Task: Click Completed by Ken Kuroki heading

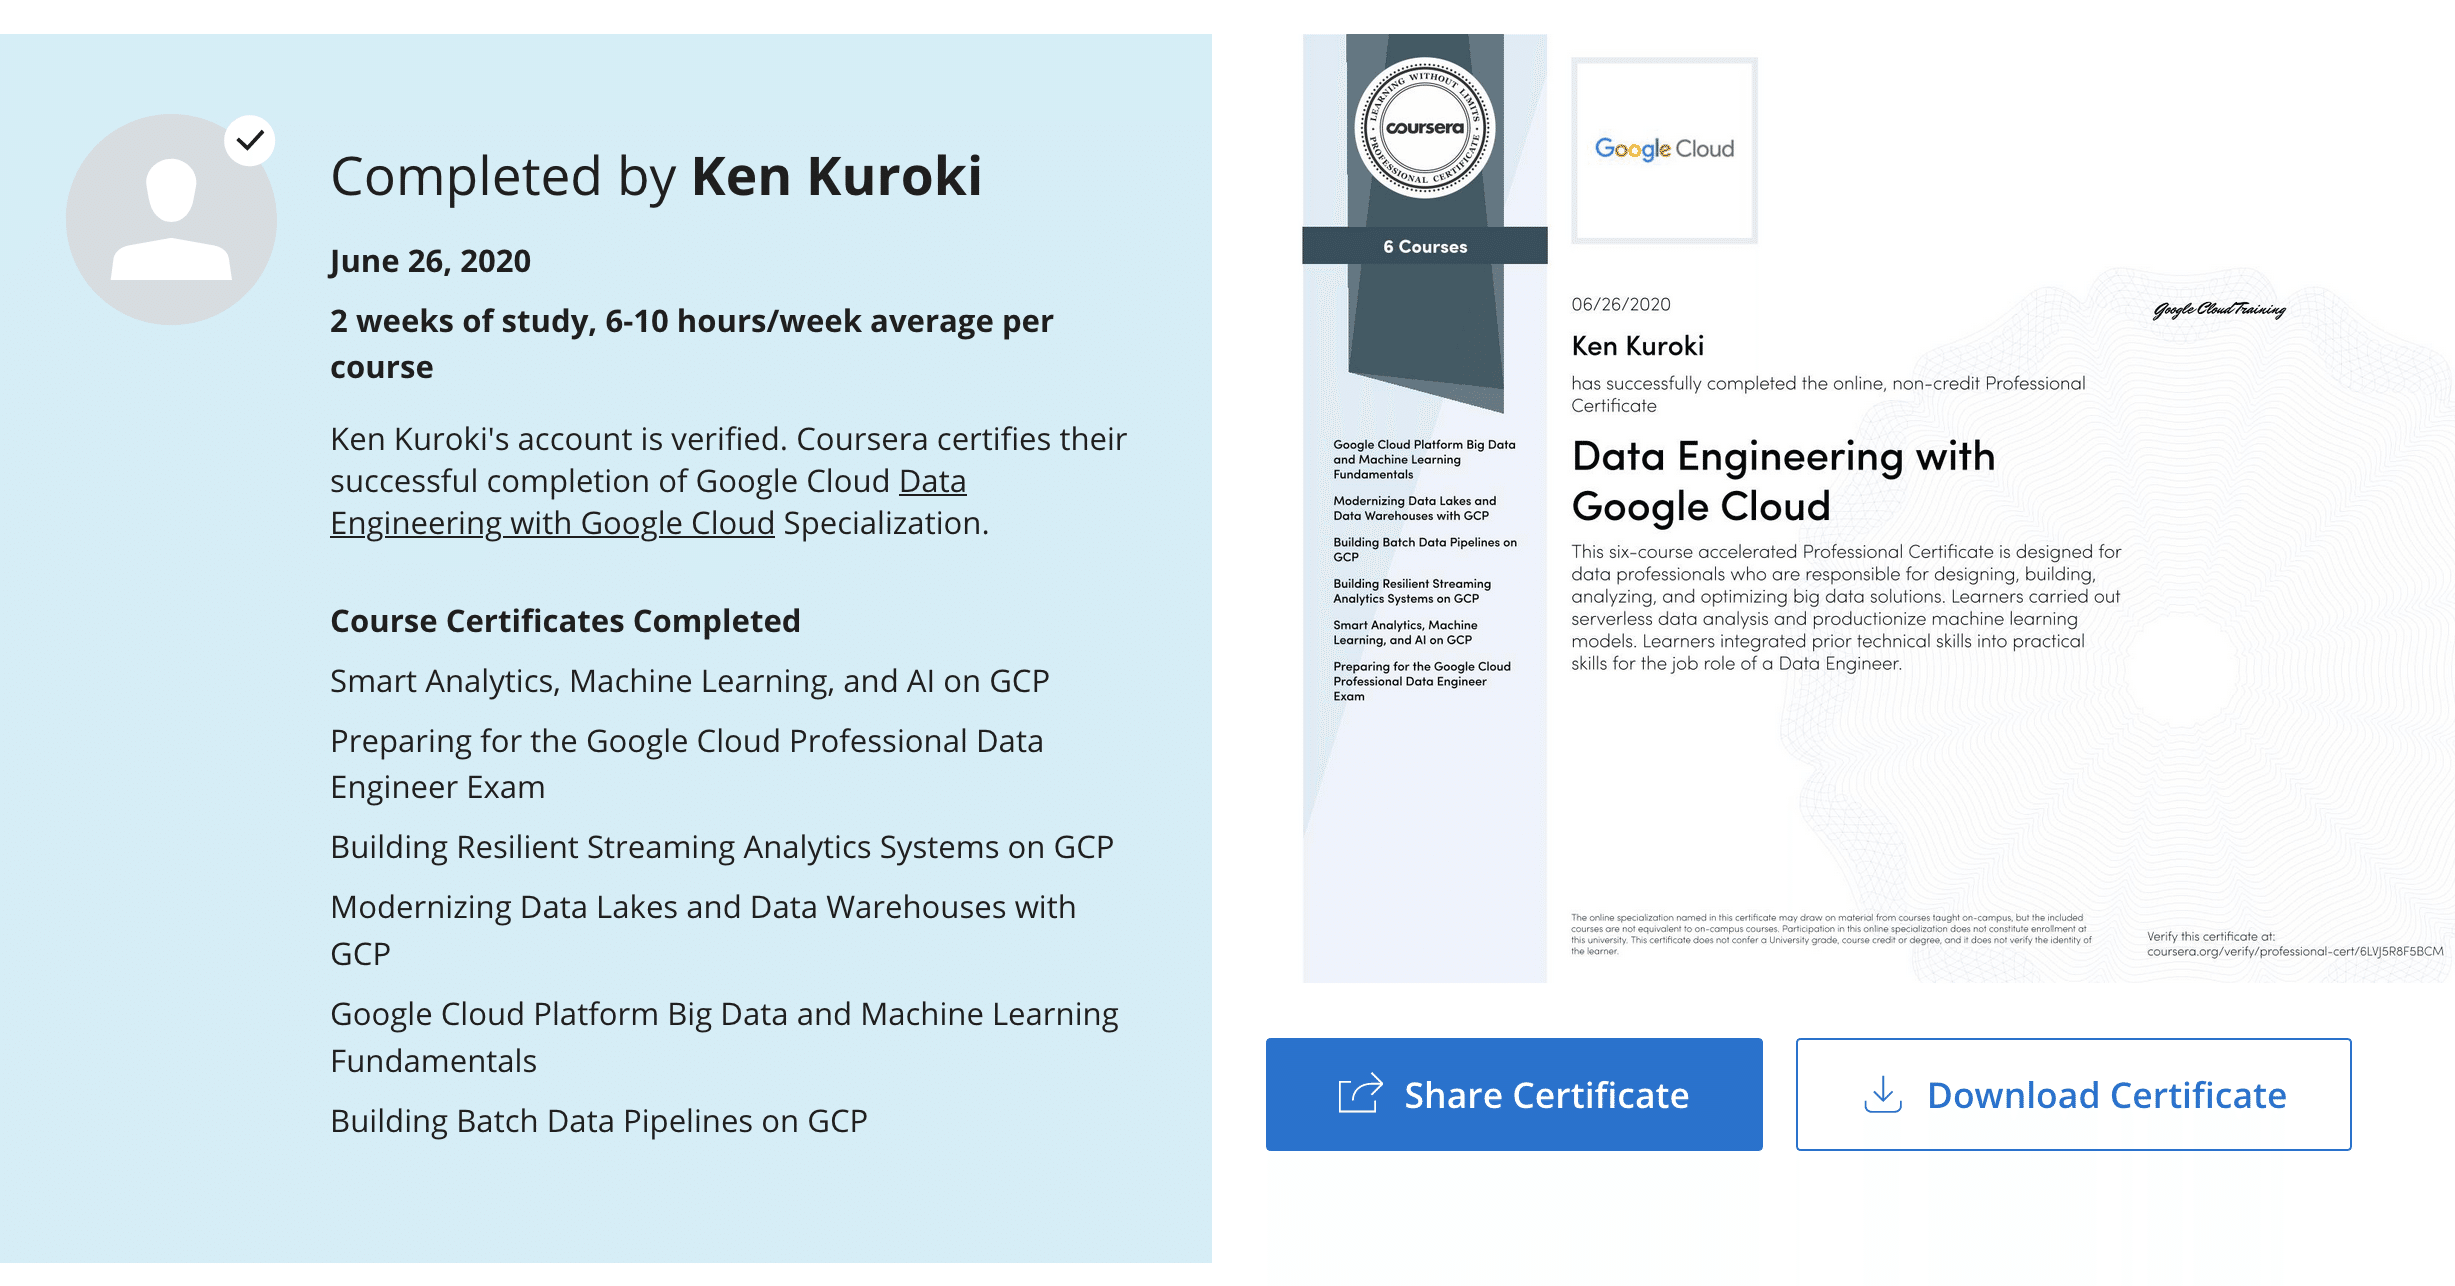Action: point(655,177)
